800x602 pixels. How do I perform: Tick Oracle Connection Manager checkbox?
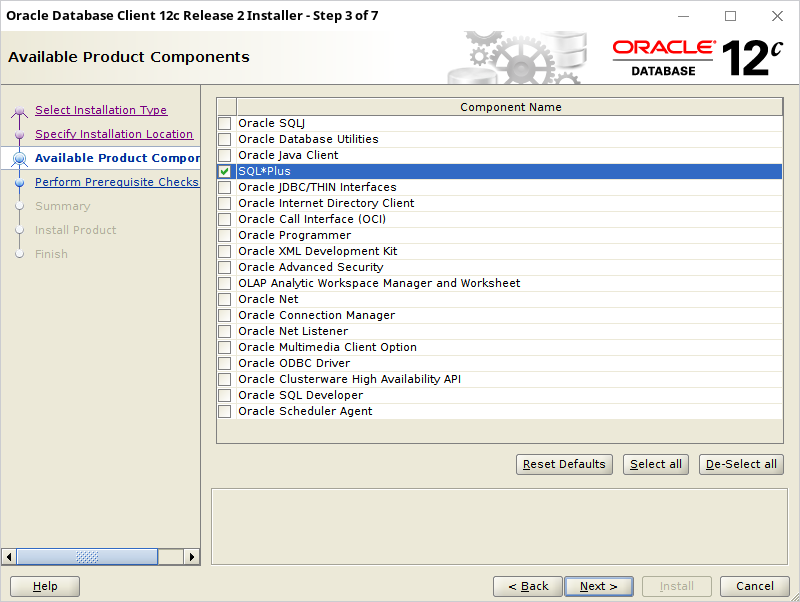pyautogui.click(x=224, y=315)
